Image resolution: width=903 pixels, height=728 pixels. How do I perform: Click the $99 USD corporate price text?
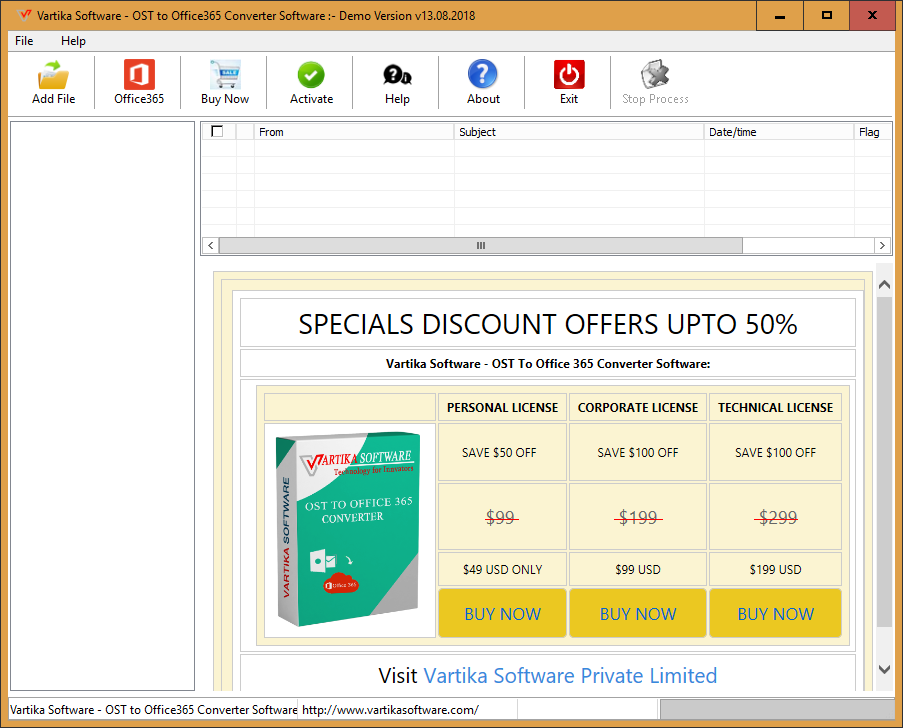click(x=638, y=570)
